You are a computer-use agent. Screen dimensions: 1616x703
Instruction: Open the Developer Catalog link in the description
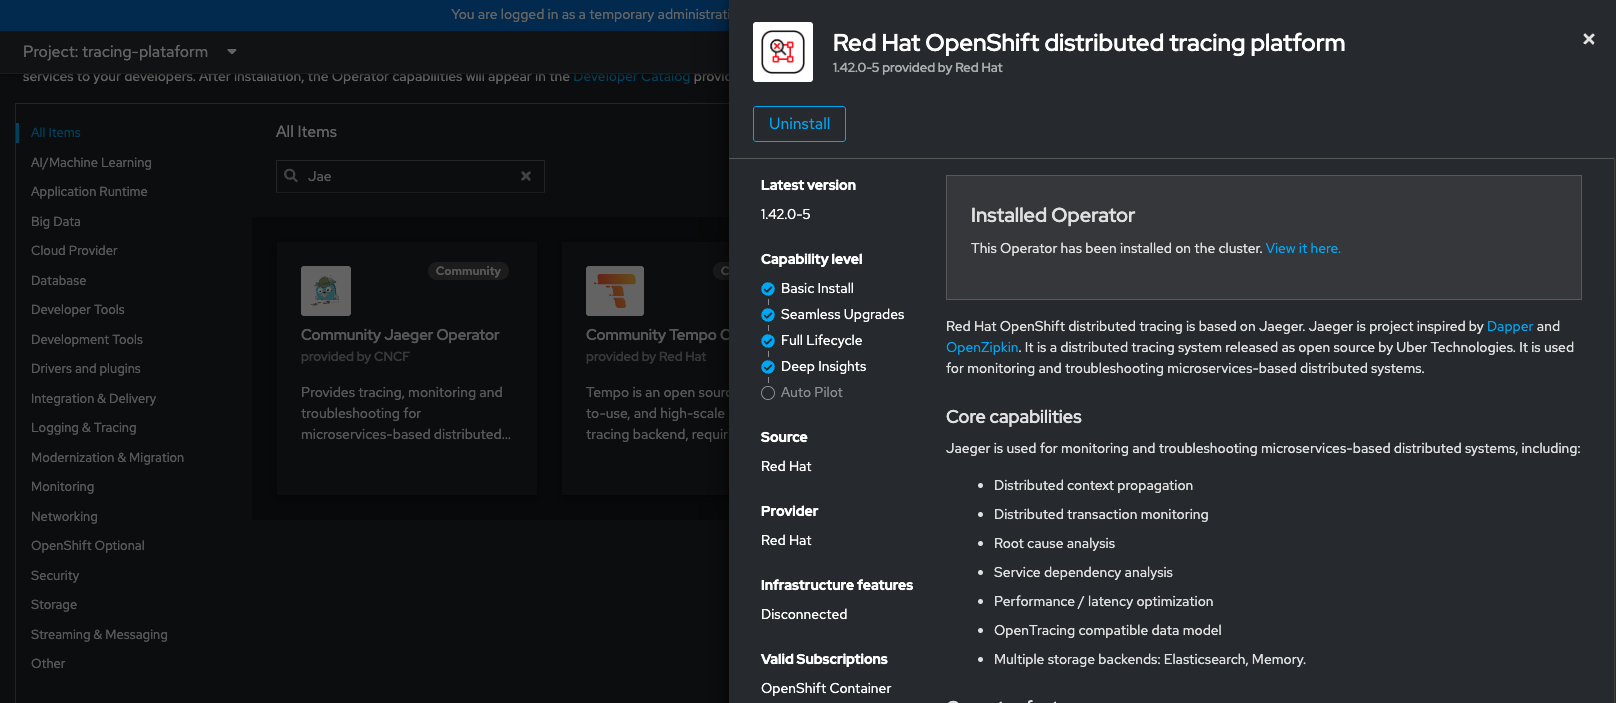[631, 77]
